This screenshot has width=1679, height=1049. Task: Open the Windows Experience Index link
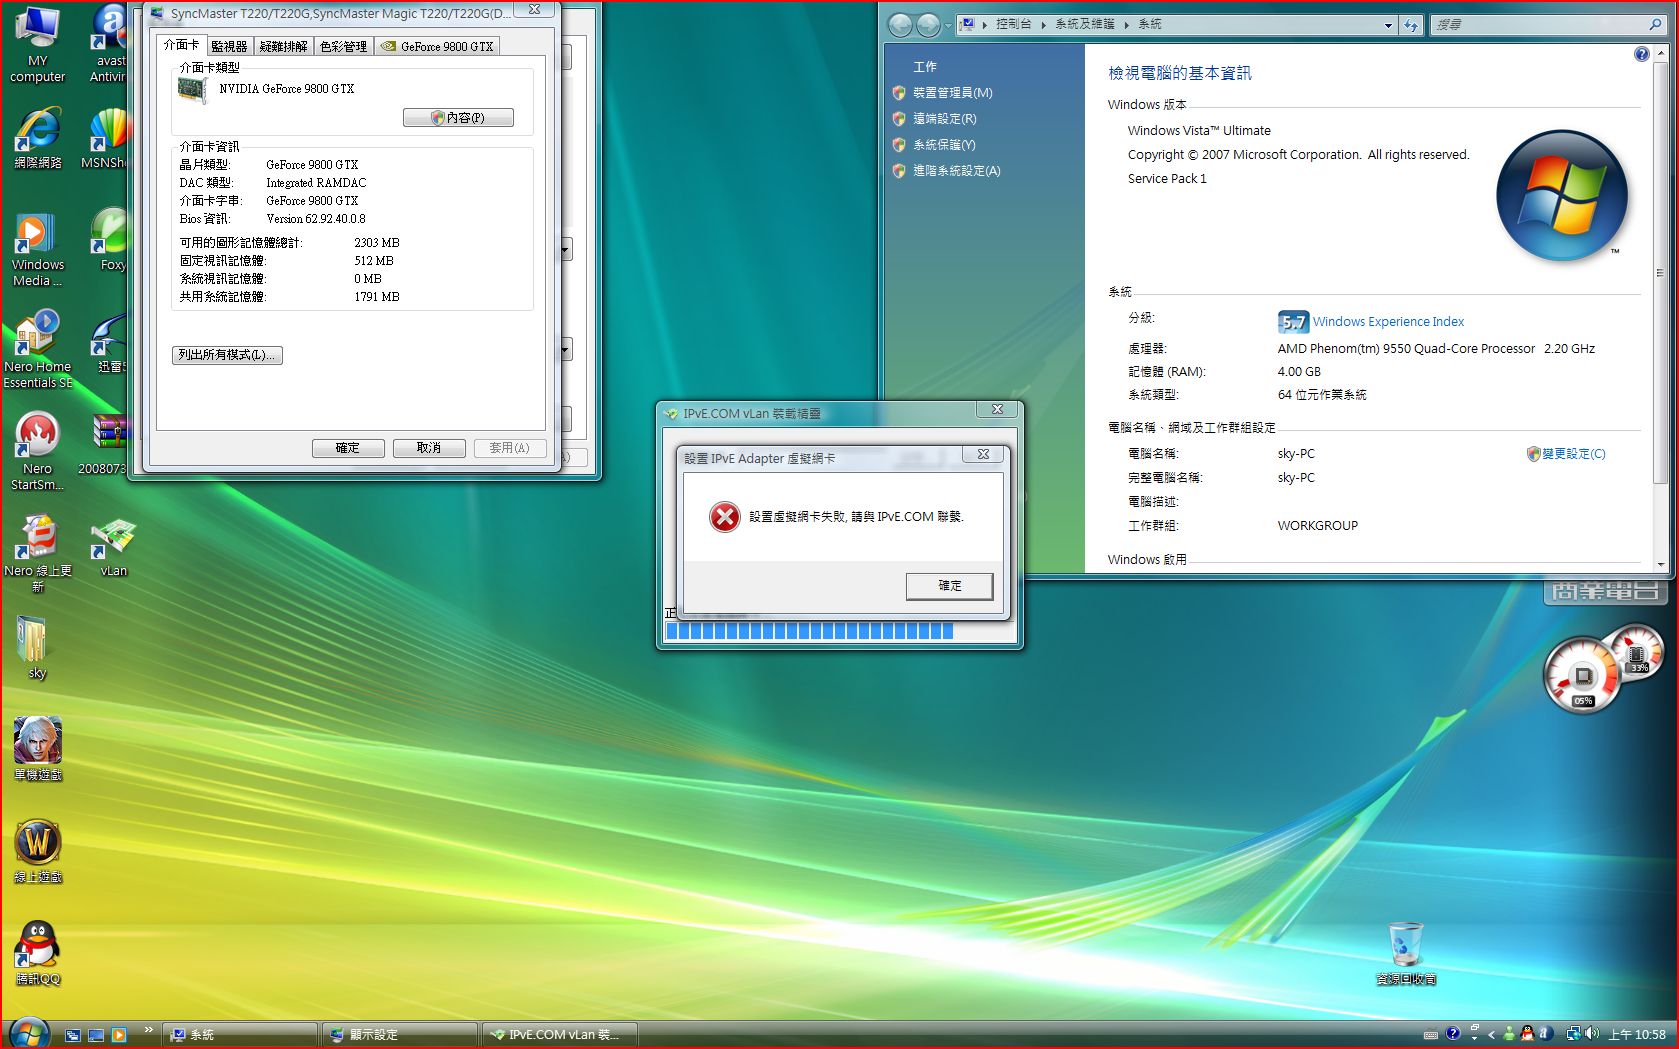[x=1387, y=322]
